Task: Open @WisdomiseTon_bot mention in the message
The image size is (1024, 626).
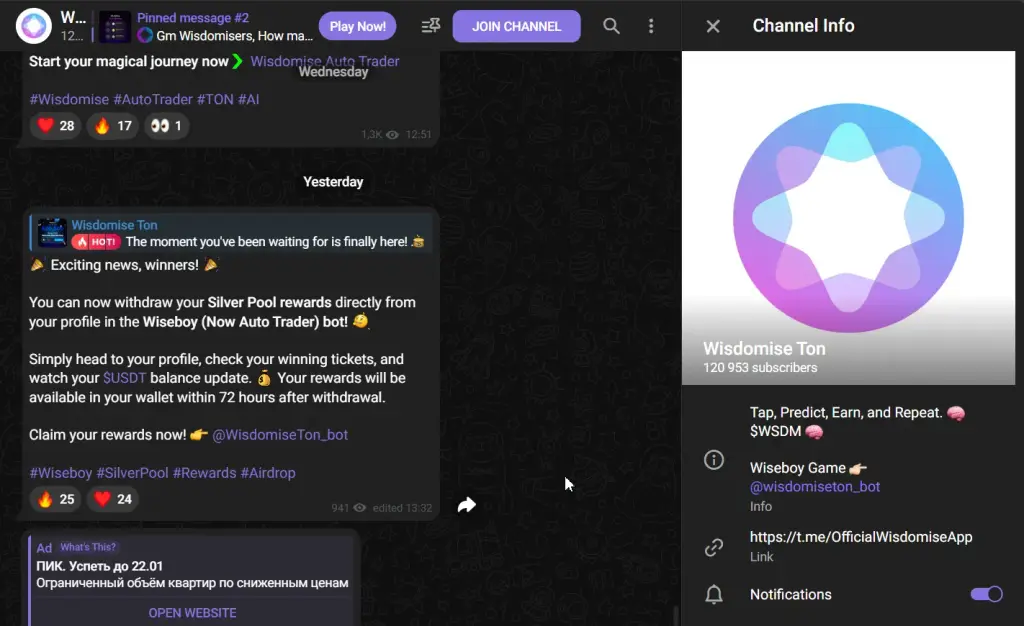Action: coord(280,435)
